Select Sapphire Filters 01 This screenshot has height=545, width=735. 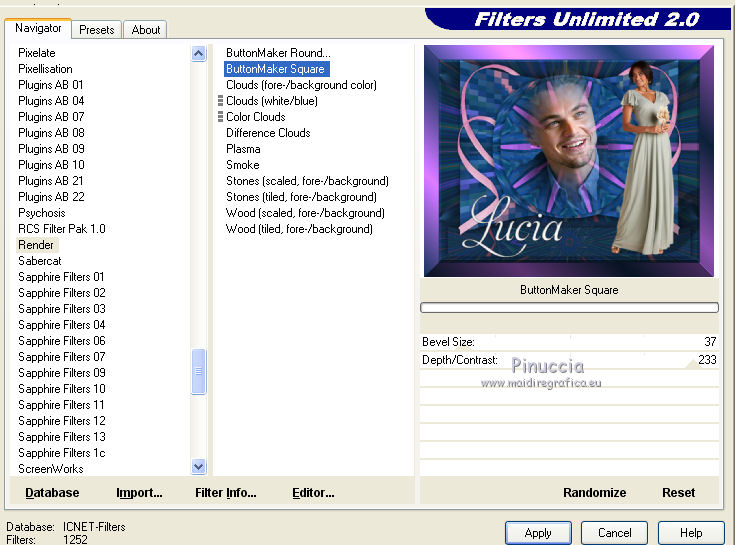click(61, 277)
